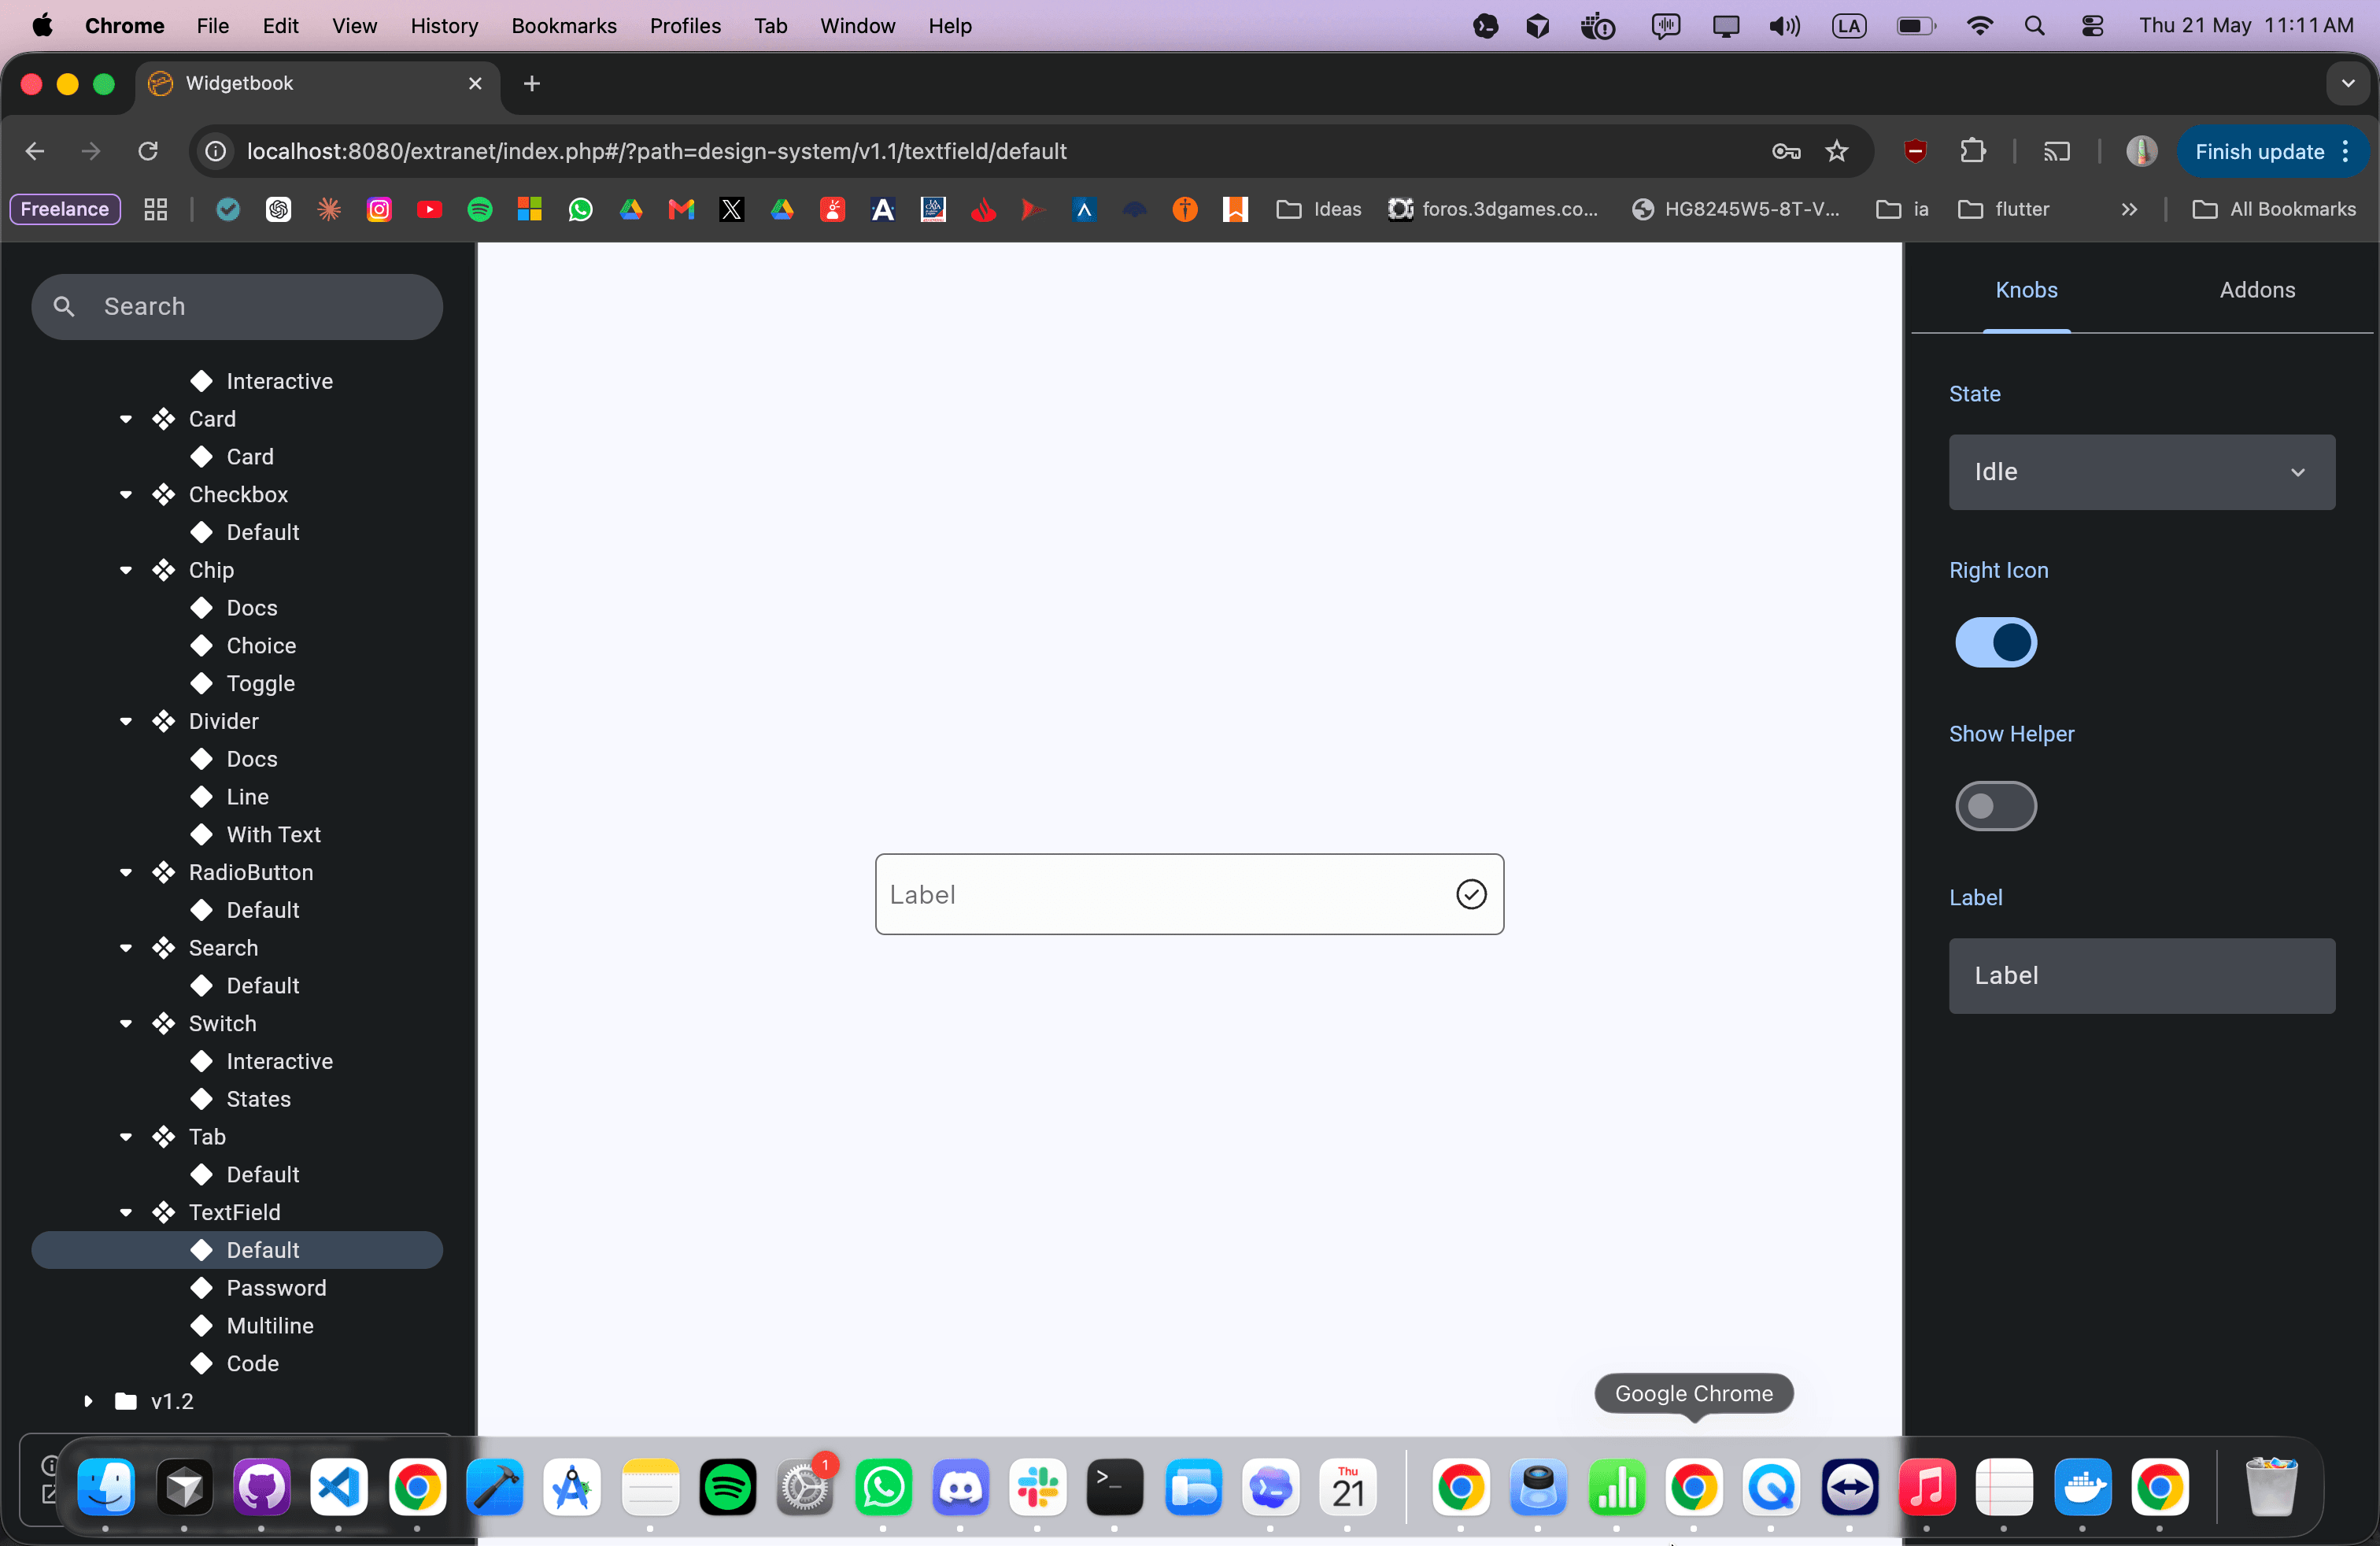
Task: Click the Finish update button
Action: (x=2272, y=151)
